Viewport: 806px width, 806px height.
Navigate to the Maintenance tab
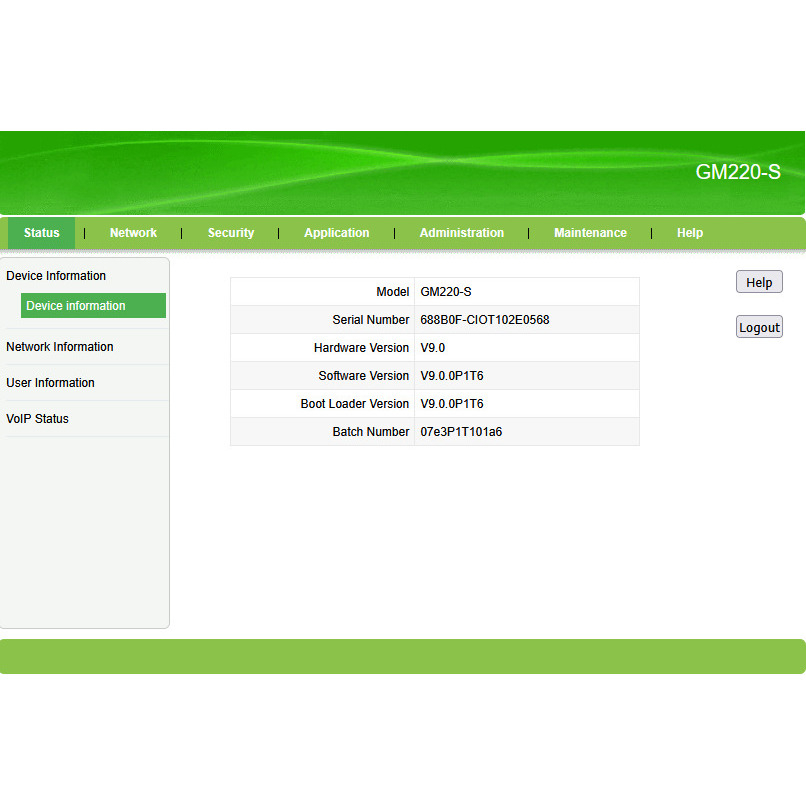coord(590,233)
